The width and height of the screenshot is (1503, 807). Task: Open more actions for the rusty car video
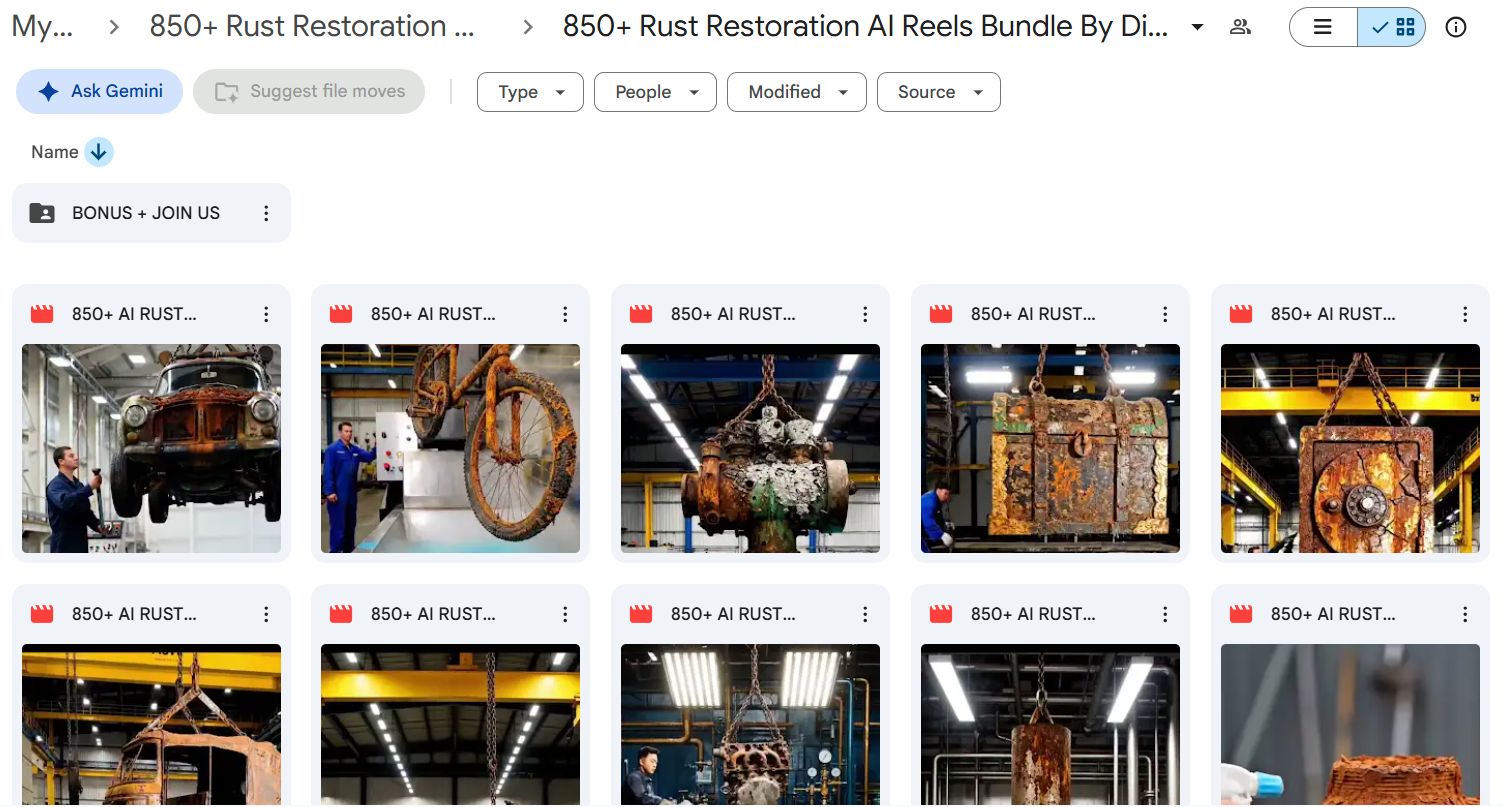(x=266, y=314)
